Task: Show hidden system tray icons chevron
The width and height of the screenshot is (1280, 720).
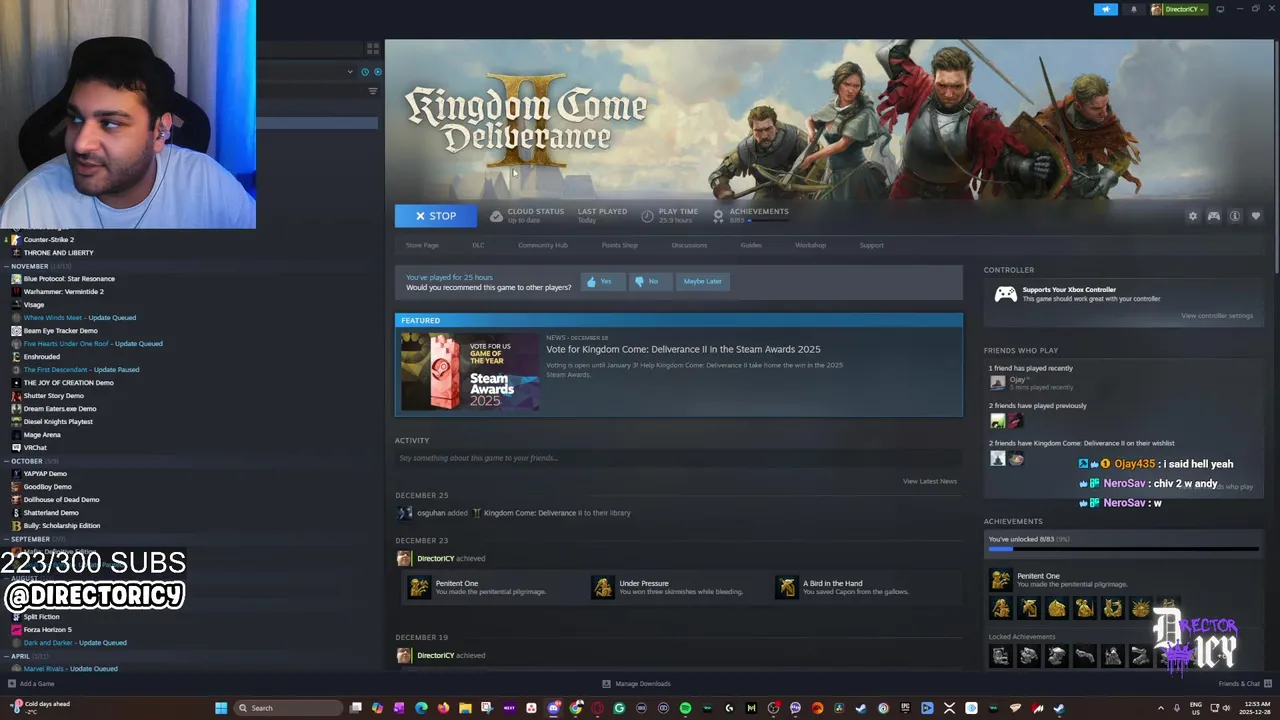Action: (x=1161, y=708)
